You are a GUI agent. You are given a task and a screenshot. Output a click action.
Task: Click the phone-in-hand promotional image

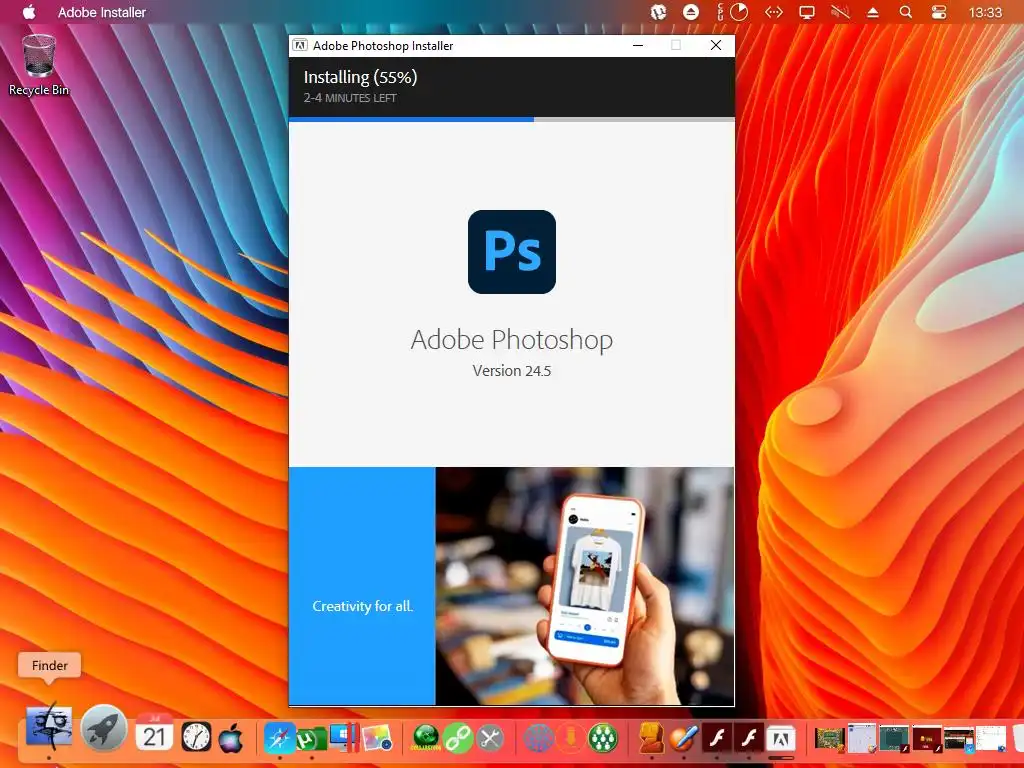585,586
